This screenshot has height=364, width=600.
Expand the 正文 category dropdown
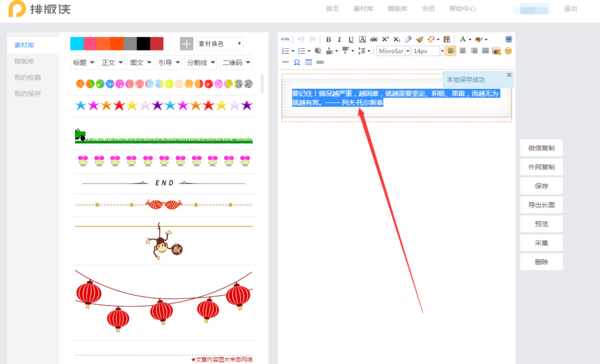coord(112,62)
